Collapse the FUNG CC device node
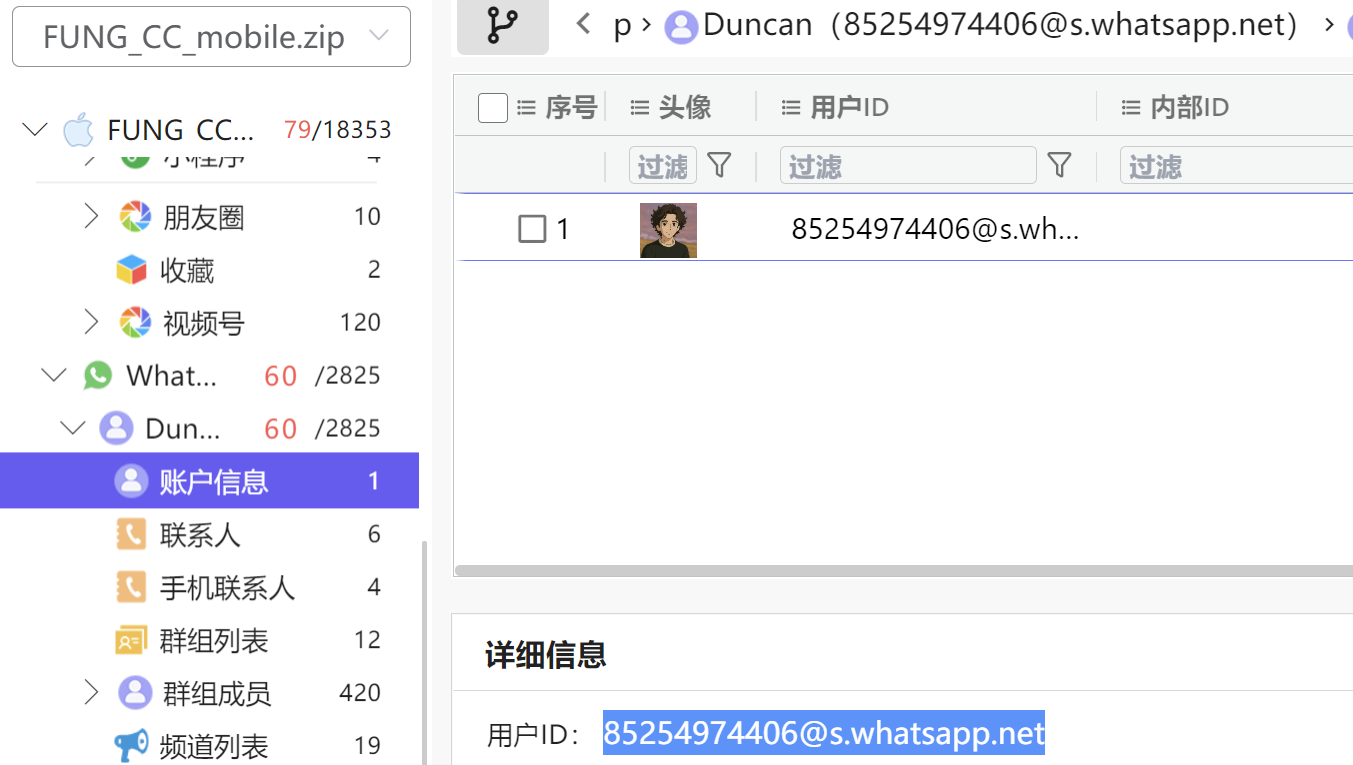The height and width of the screenshot is (765, 1353). click(x=35, y=130)
